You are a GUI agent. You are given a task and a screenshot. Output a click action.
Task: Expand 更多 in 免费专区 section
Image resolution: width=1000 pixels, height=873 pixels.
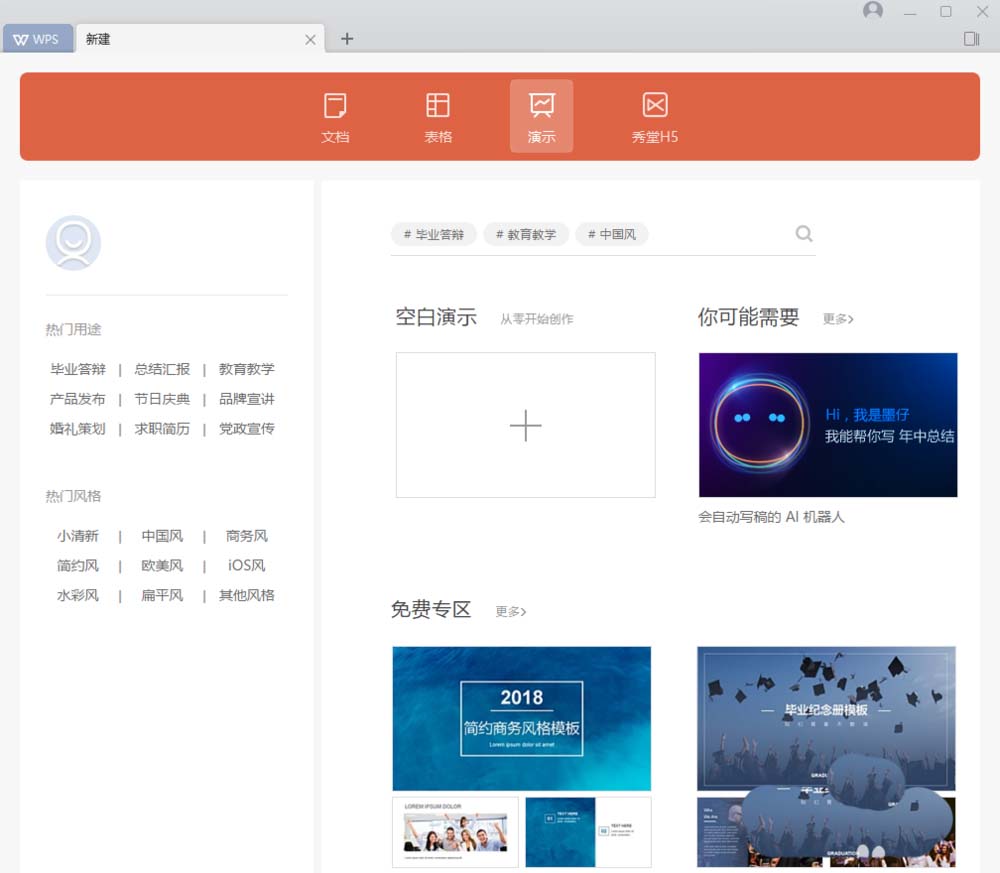tap(509, 611)
